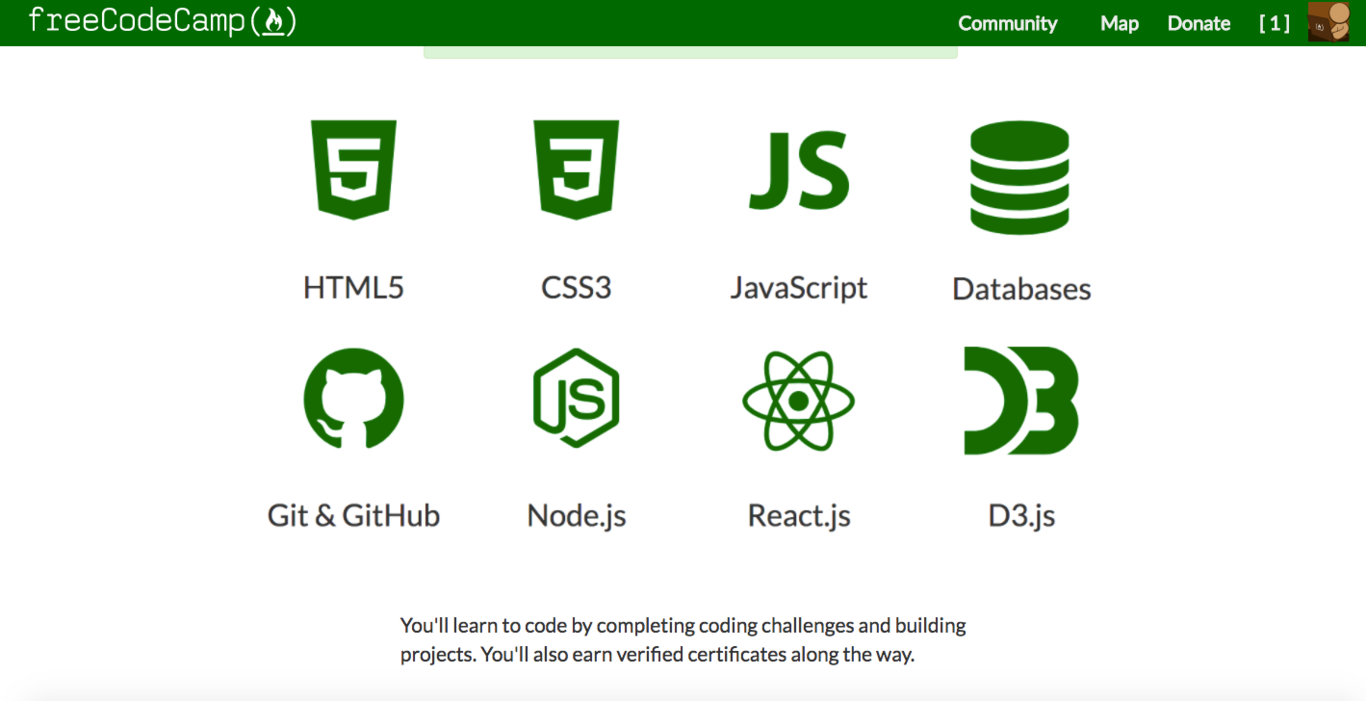The width and height of the screenshot is (1366, 701).
Task: Open the Community menu item
Action: (1008, 23)
